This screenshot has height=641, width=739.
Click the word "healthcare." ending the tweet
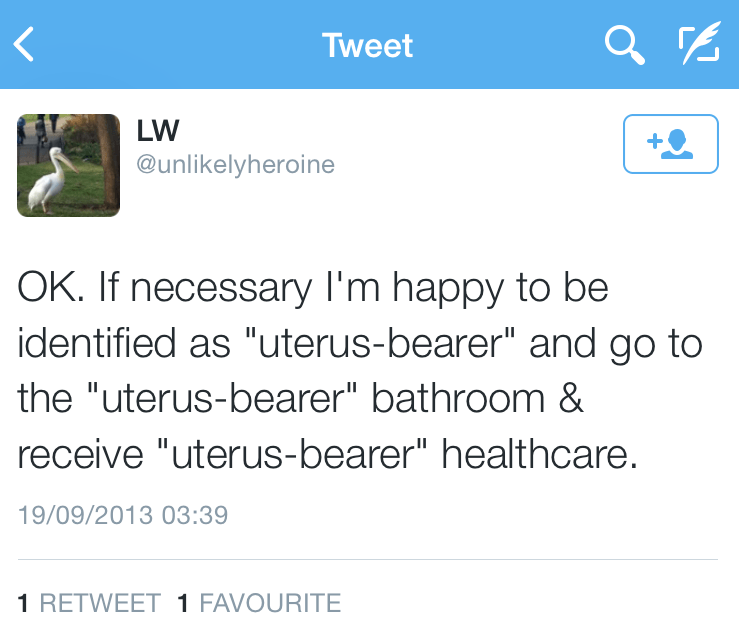[539, 455]
